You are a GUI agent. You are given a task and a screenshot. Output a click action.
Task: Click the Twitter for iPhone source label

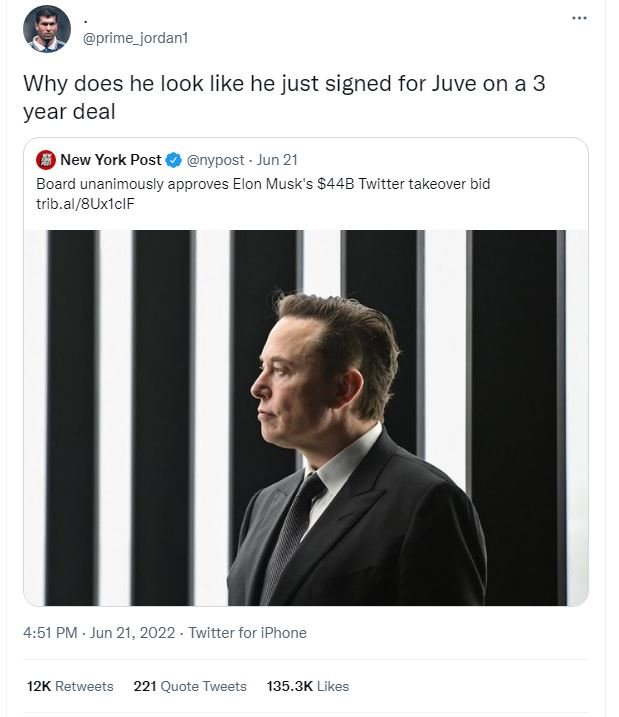(247, 633)
